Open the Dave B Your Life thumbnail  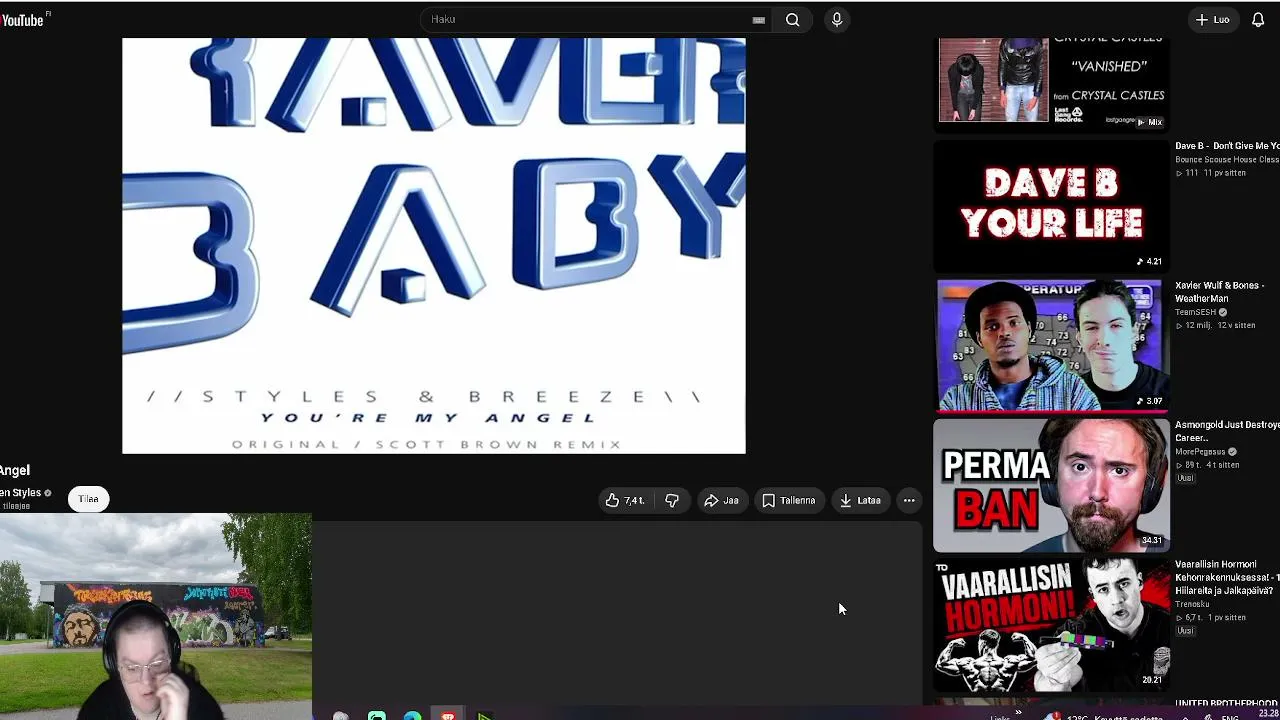click(x=1051, y=206)
